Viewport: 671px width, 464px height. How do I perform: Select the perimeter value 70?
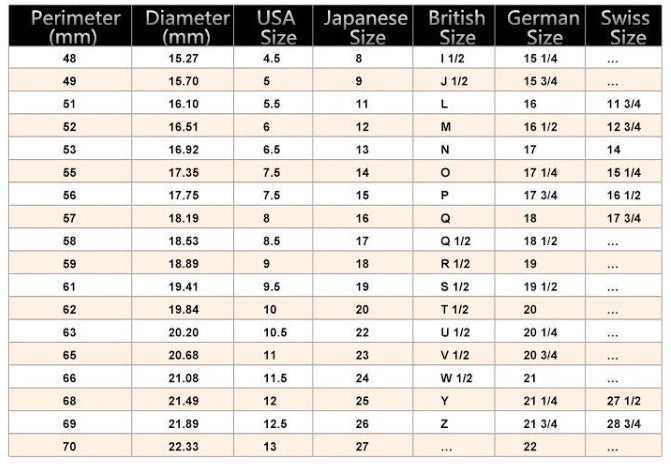(x=70, y=445)
